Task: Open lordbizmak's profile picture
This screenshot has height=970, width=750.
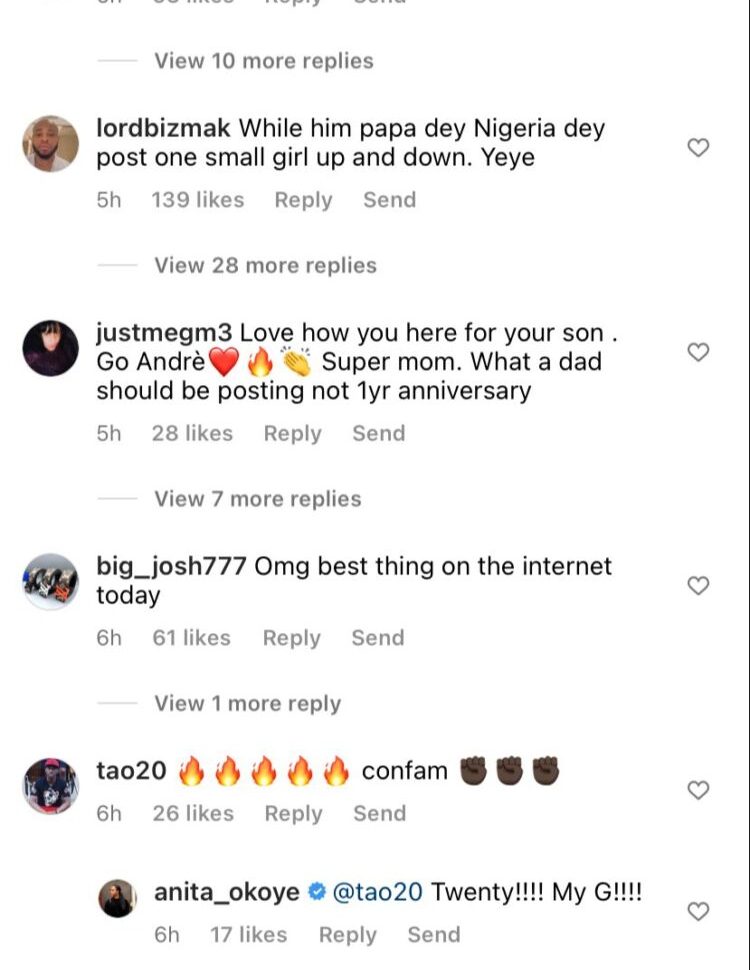Action: pyautogui.click(x=50, y=144)
